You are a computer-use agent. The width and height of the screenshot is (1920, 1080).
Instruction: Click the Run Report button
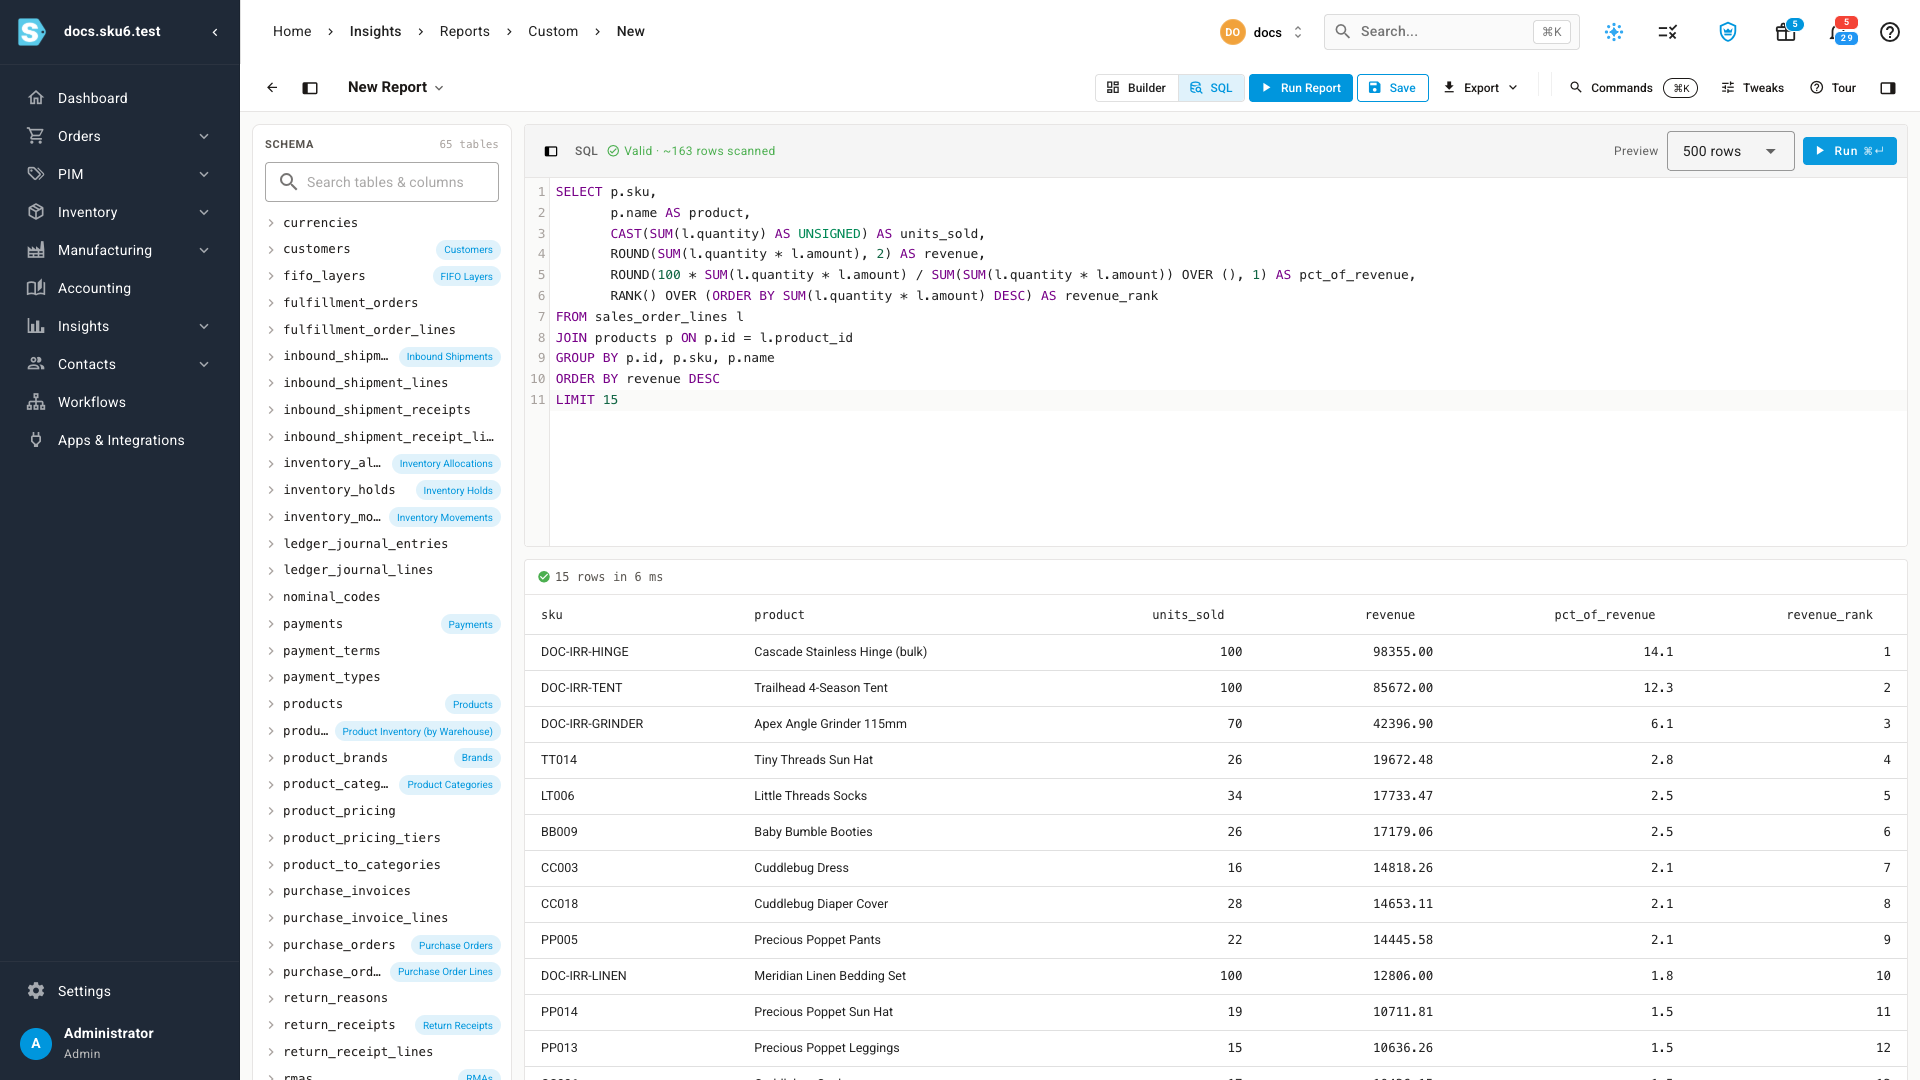[1301, 88]
